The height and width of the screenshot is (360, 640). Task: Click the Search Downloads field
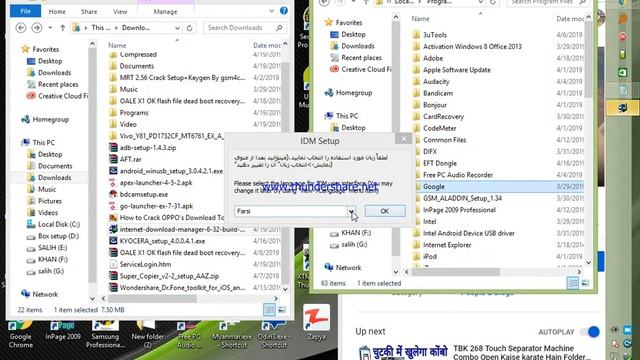click(x=244, y=28)
